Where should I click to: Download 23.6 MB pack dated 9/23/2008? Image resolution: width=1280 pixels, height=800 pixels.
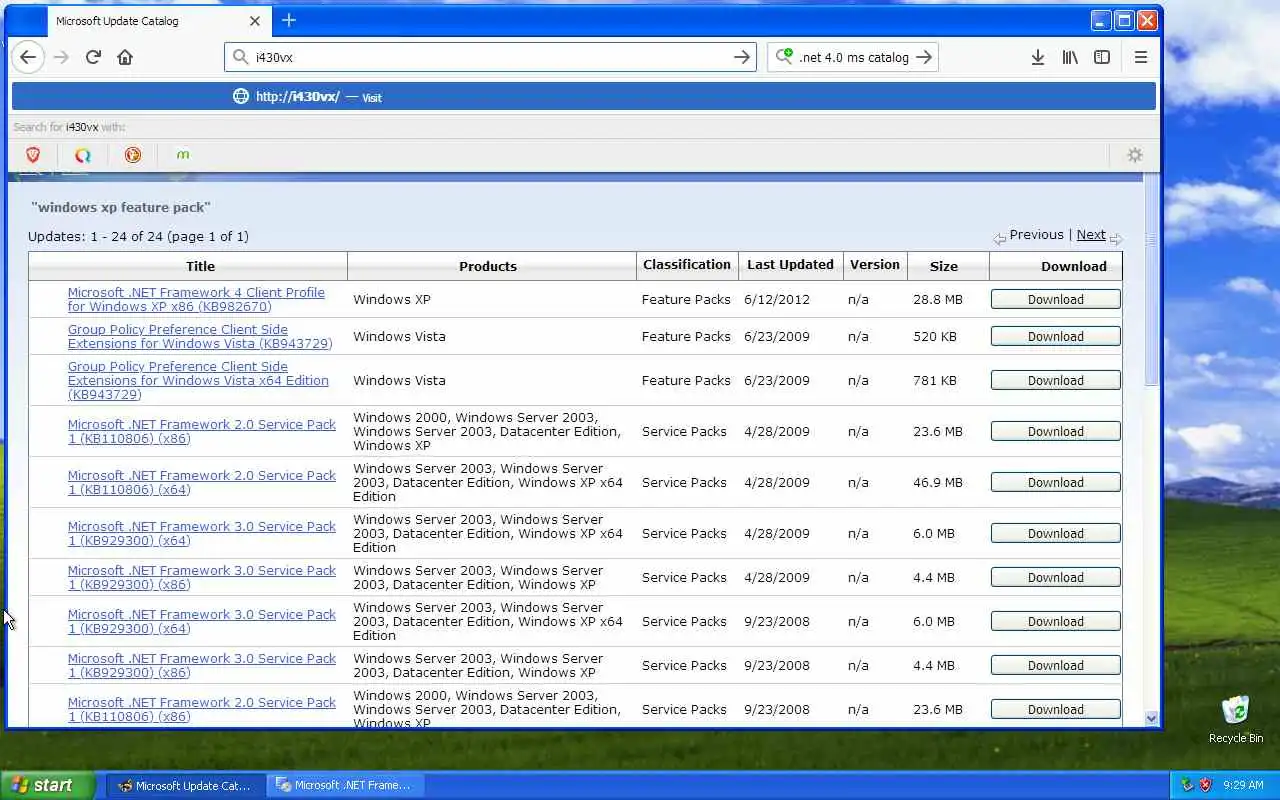click(x=1055, y=709)
